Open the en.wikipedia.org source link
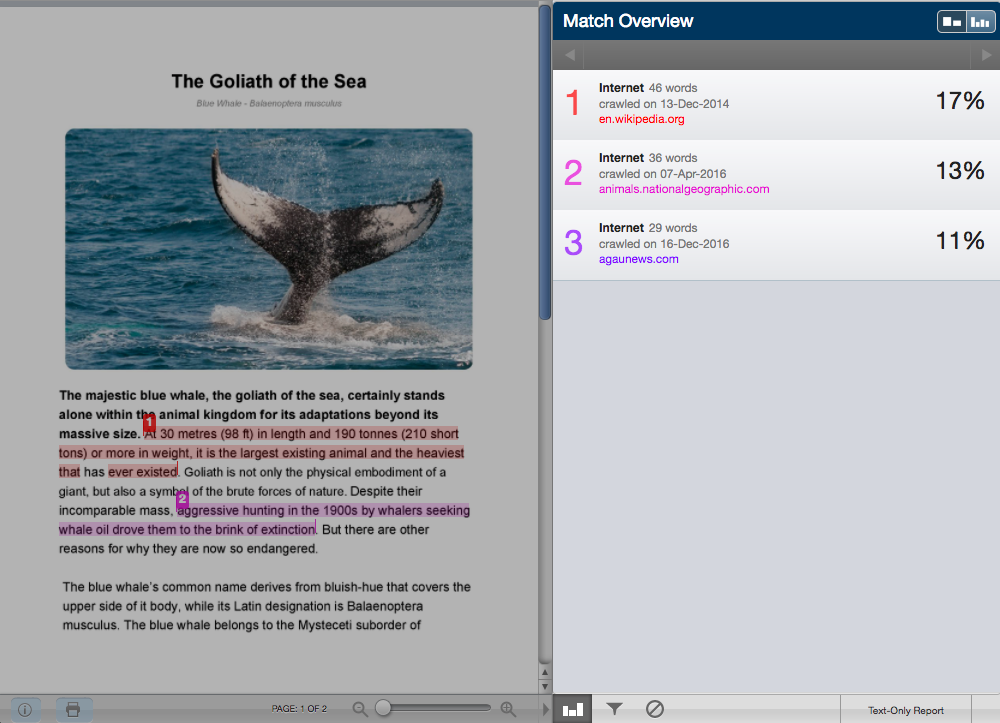Screen dimensions: 1000x723 coord(642,119)
